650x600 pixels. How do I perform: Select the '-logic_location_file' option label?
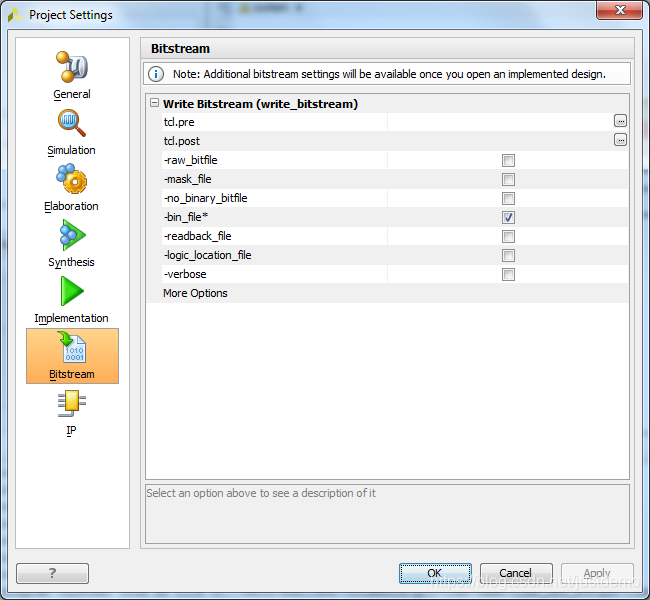pos(208,255)
